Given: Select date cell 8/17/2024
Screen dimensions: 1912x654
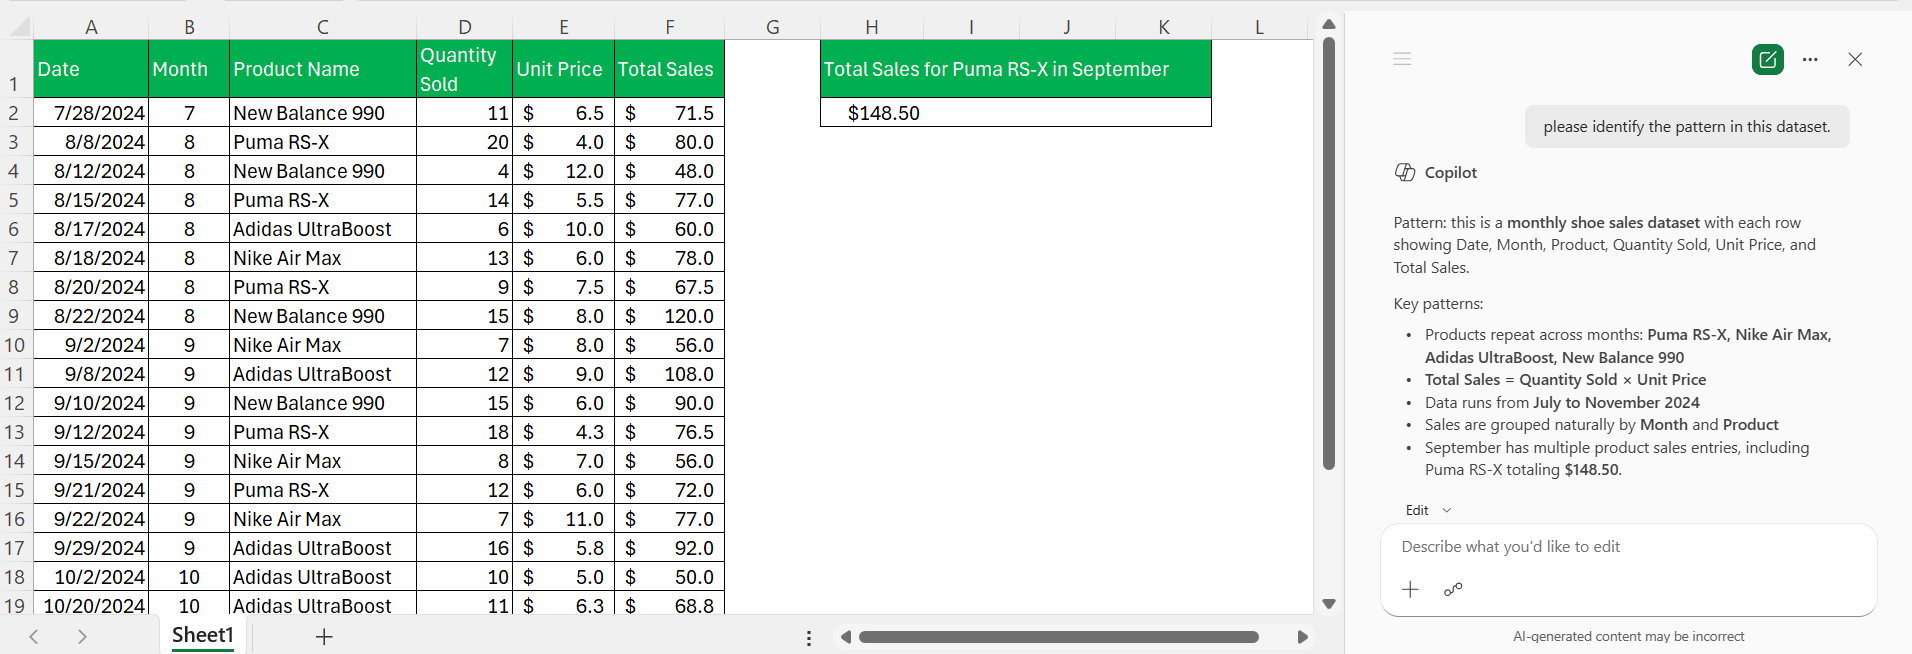Looking at the screenshot, I should (x=91, y=229).
